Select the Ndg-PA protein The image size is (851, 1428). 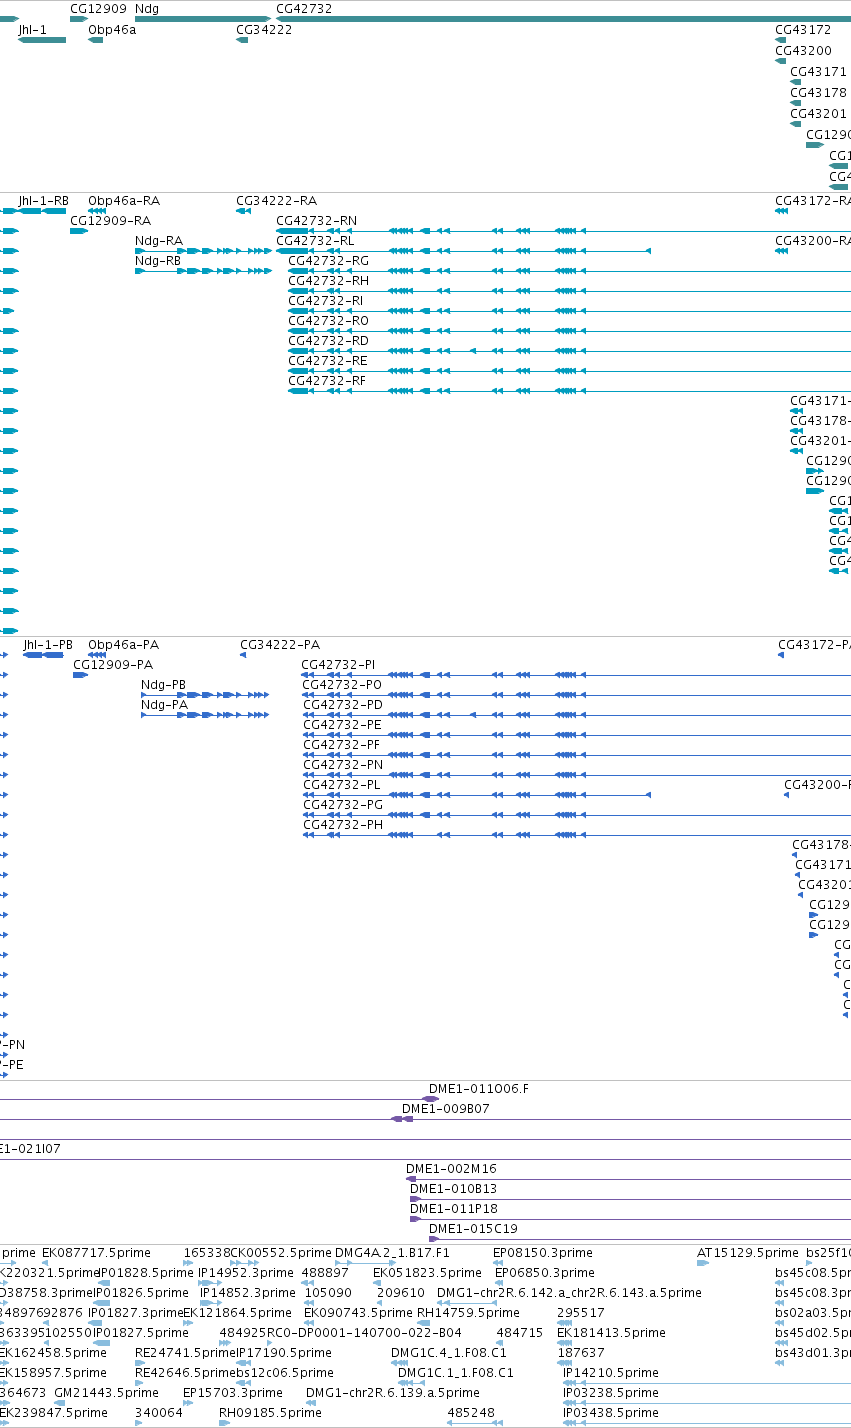click(x=205, y=715)
